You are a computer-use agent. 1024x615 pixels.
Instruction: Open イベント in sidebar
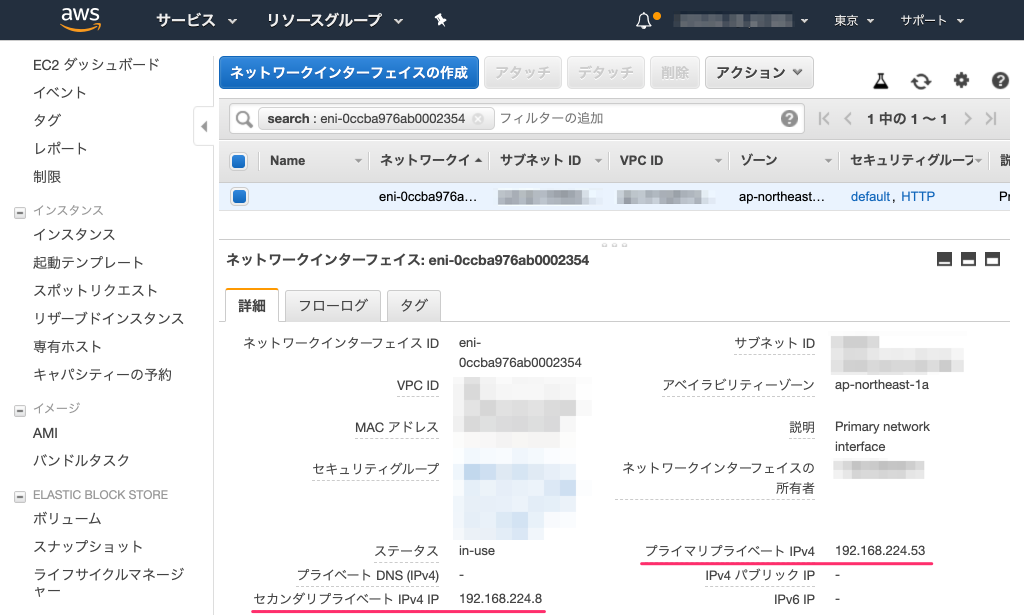59,93
